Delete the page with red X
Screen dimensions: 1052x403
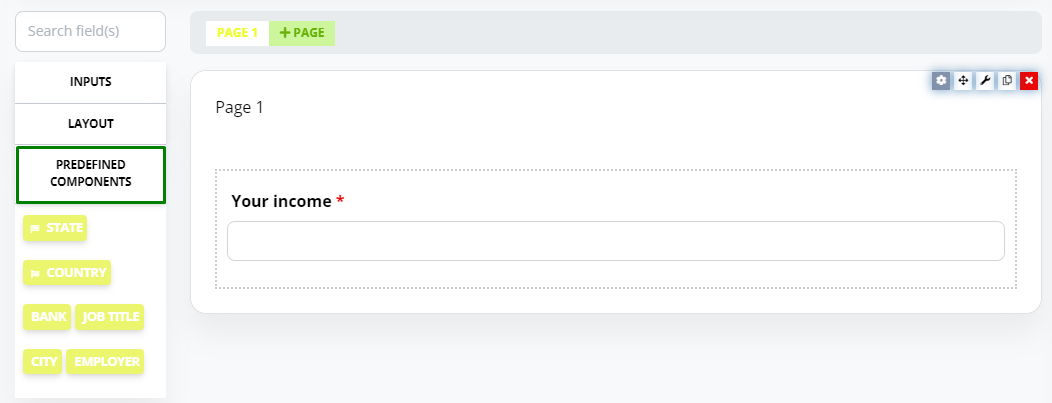[x=1029, y=80]
